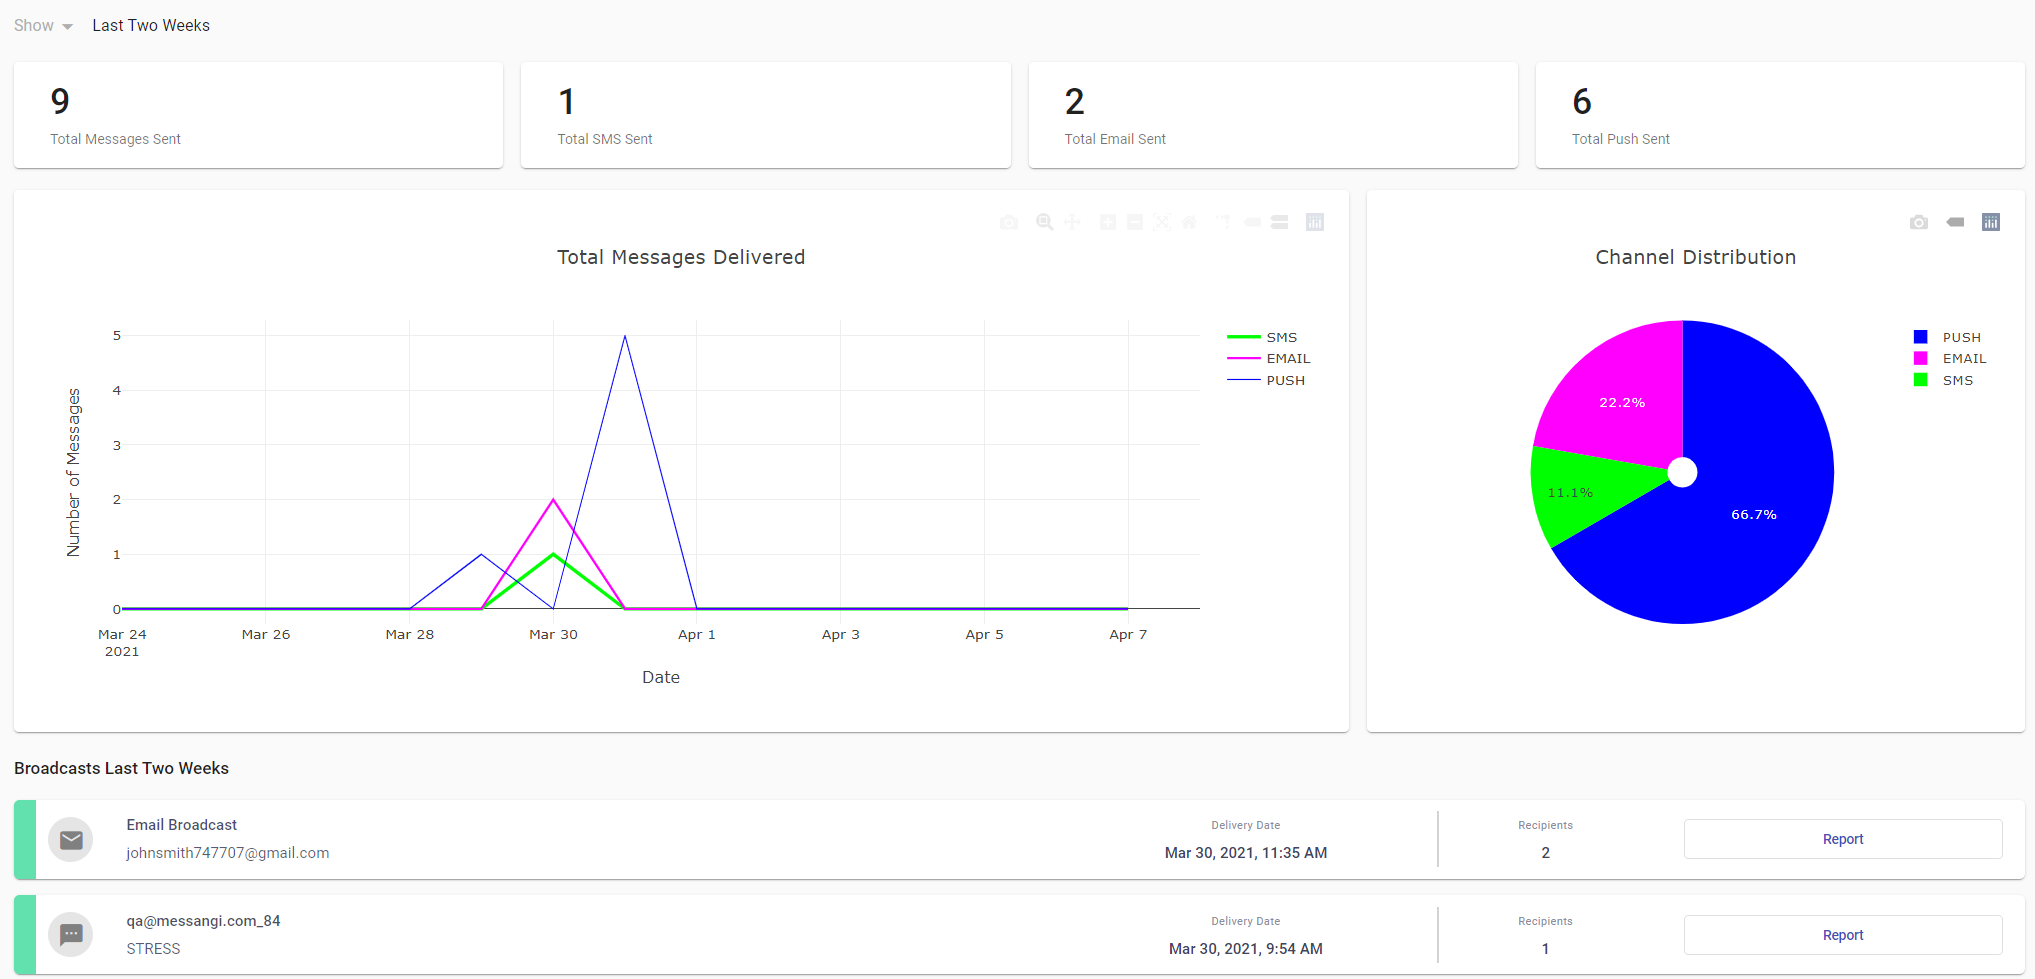Screen dimensions: 2035x979
Task: Open the chart in Plotly chart studio
Action: 1316,222
